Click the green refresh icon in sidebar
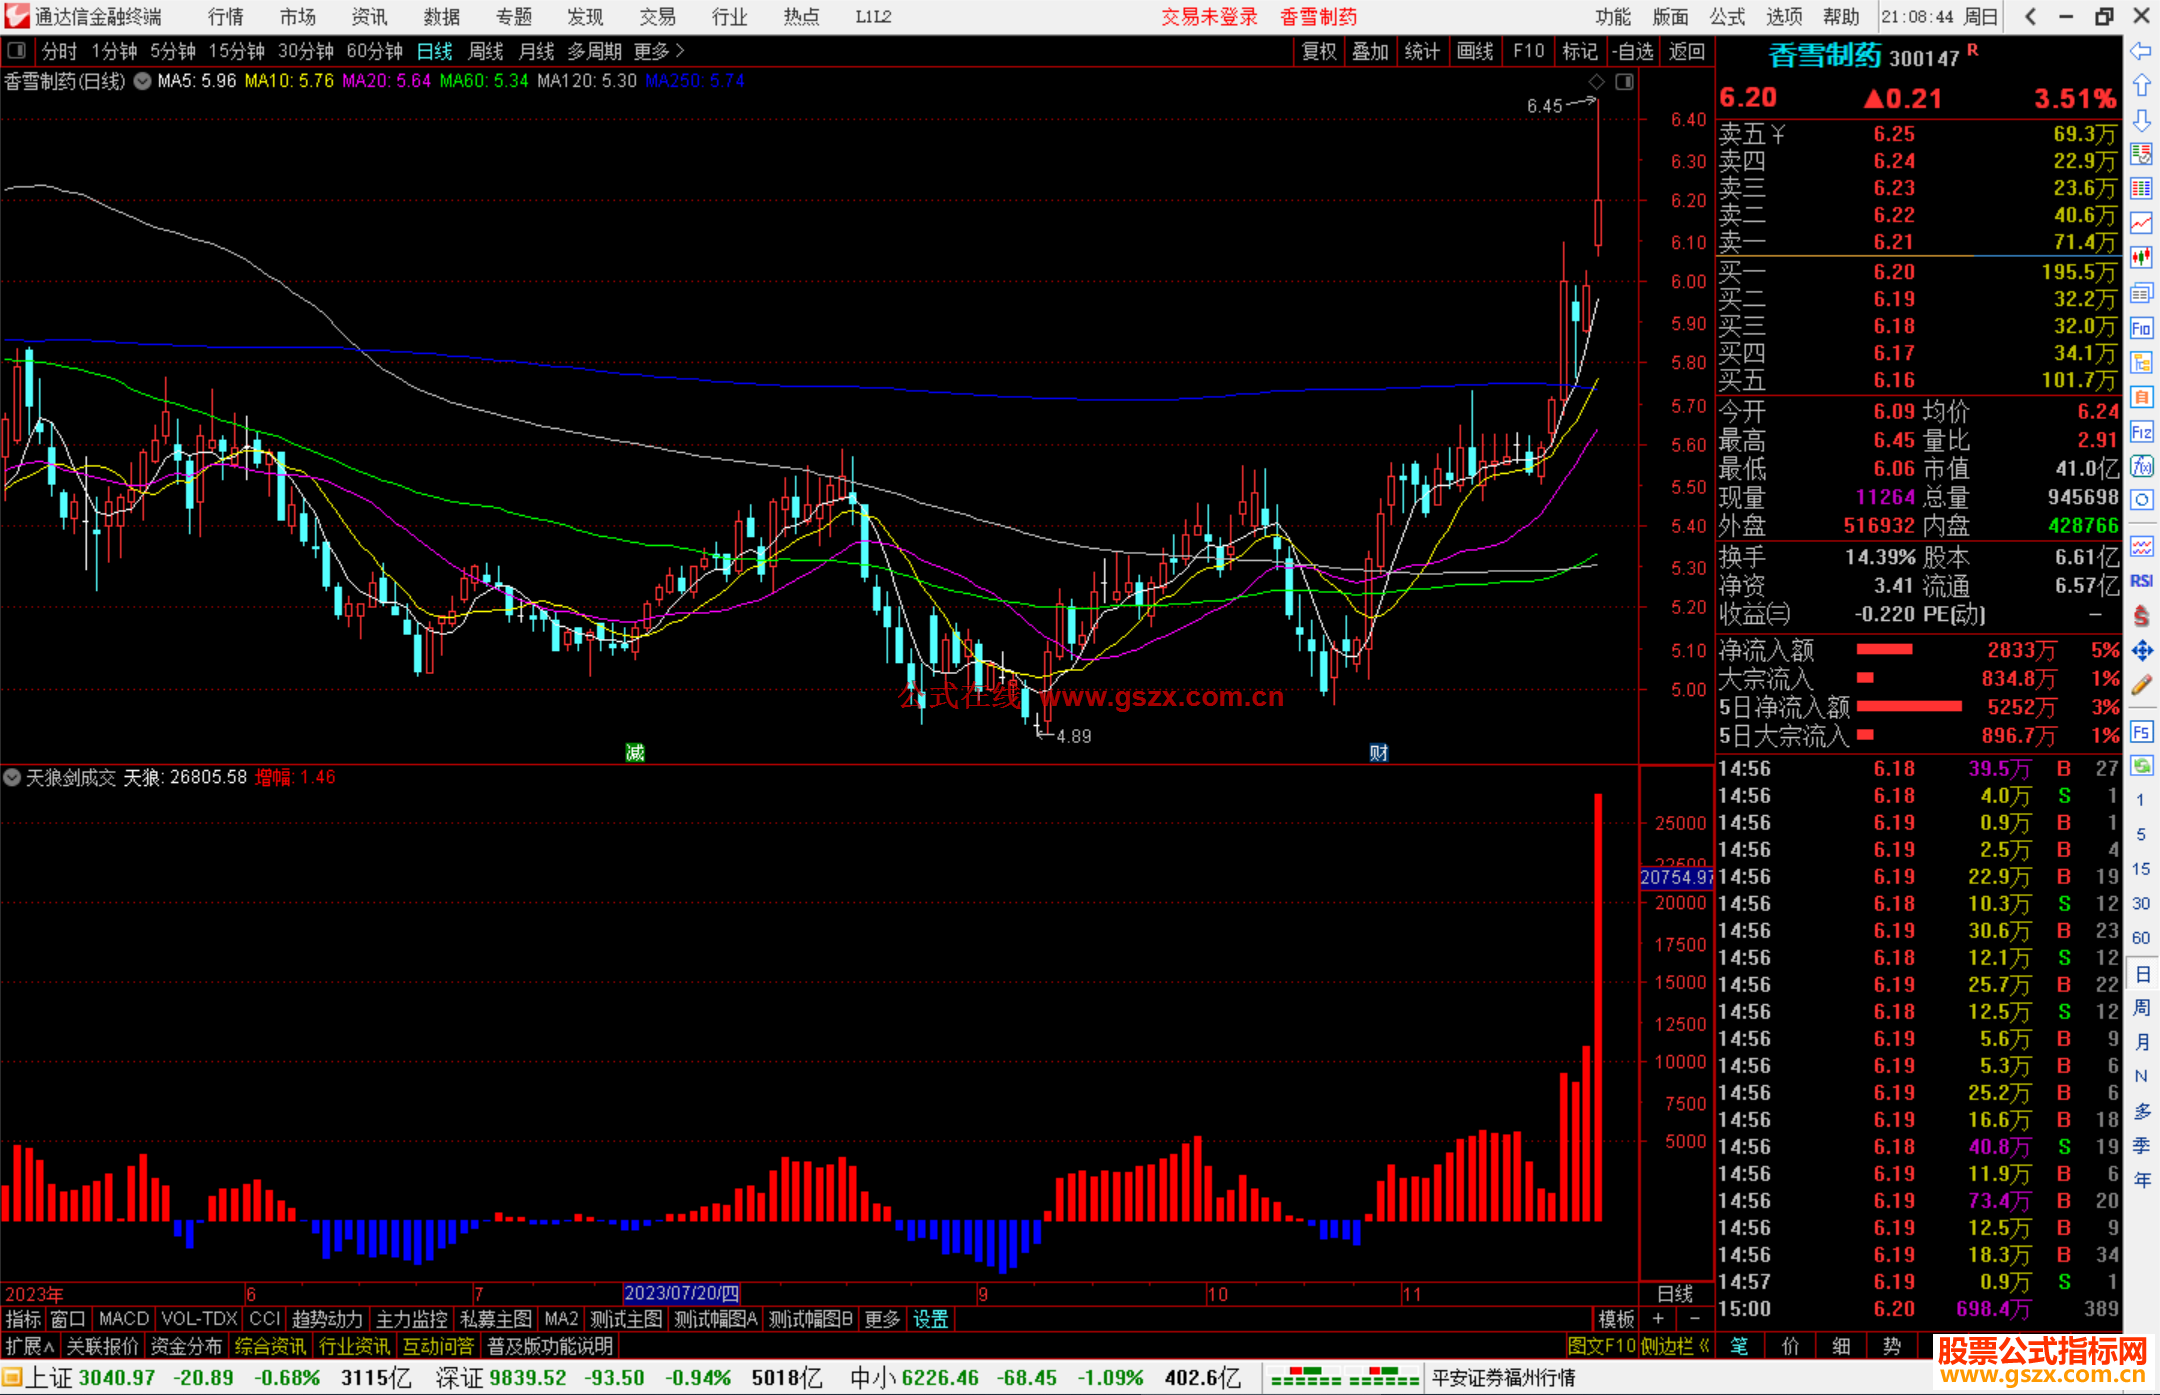2160x1395 pixels. point(2141,766)
